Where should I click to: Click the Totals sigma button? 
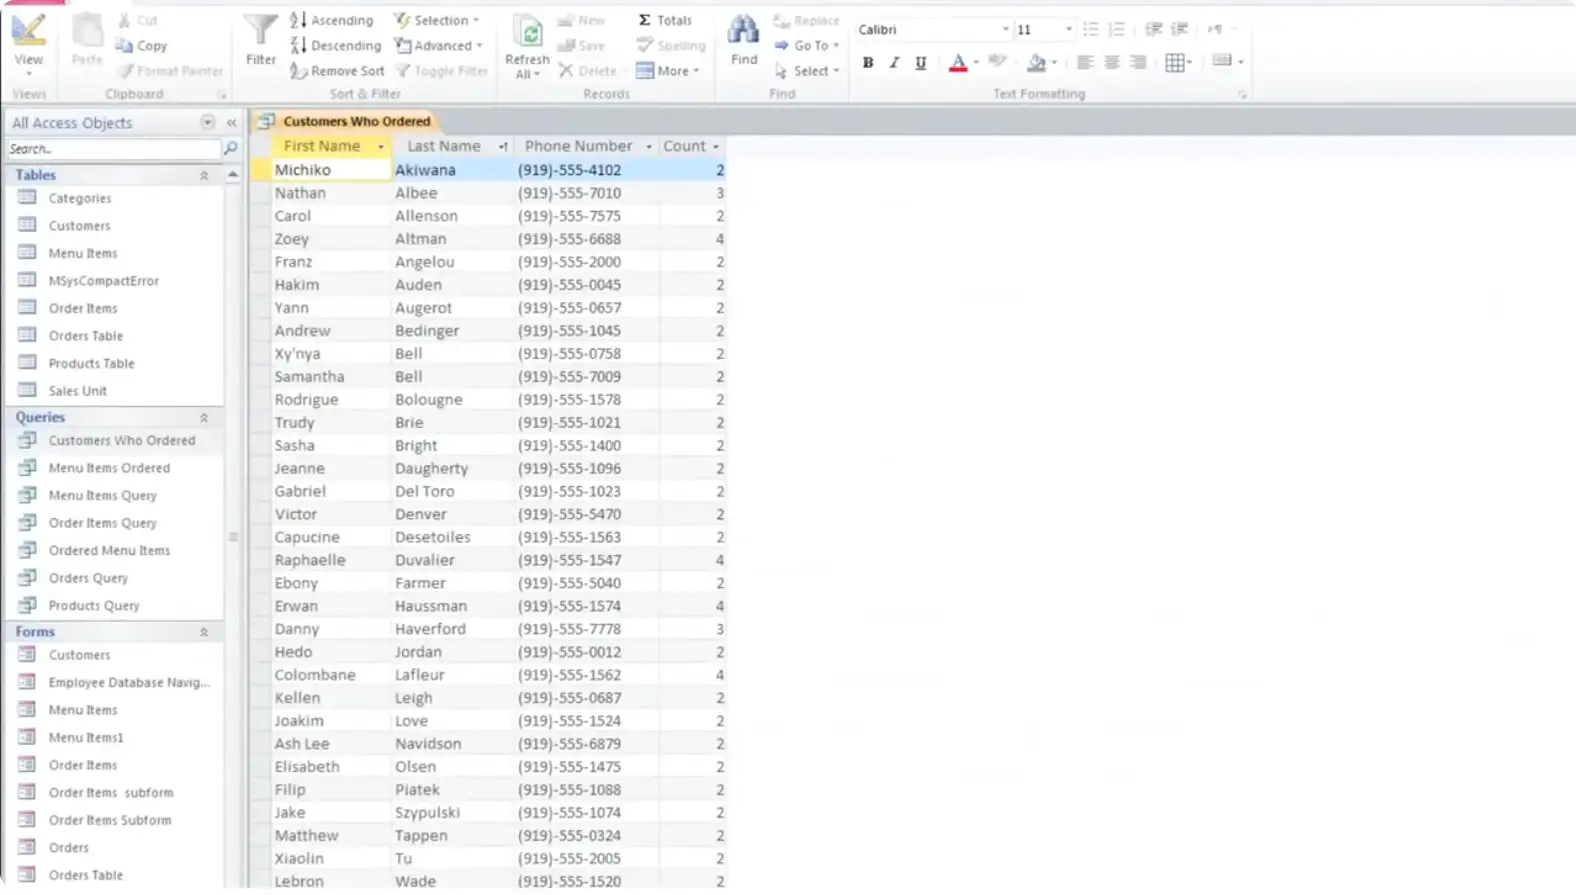(665, 20)
